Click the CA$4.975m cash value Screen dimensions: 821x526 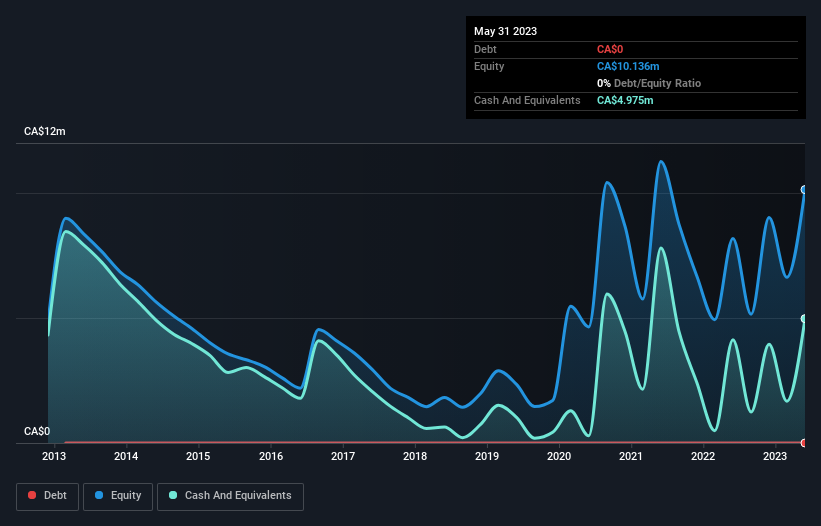click(x=625, y=100)
